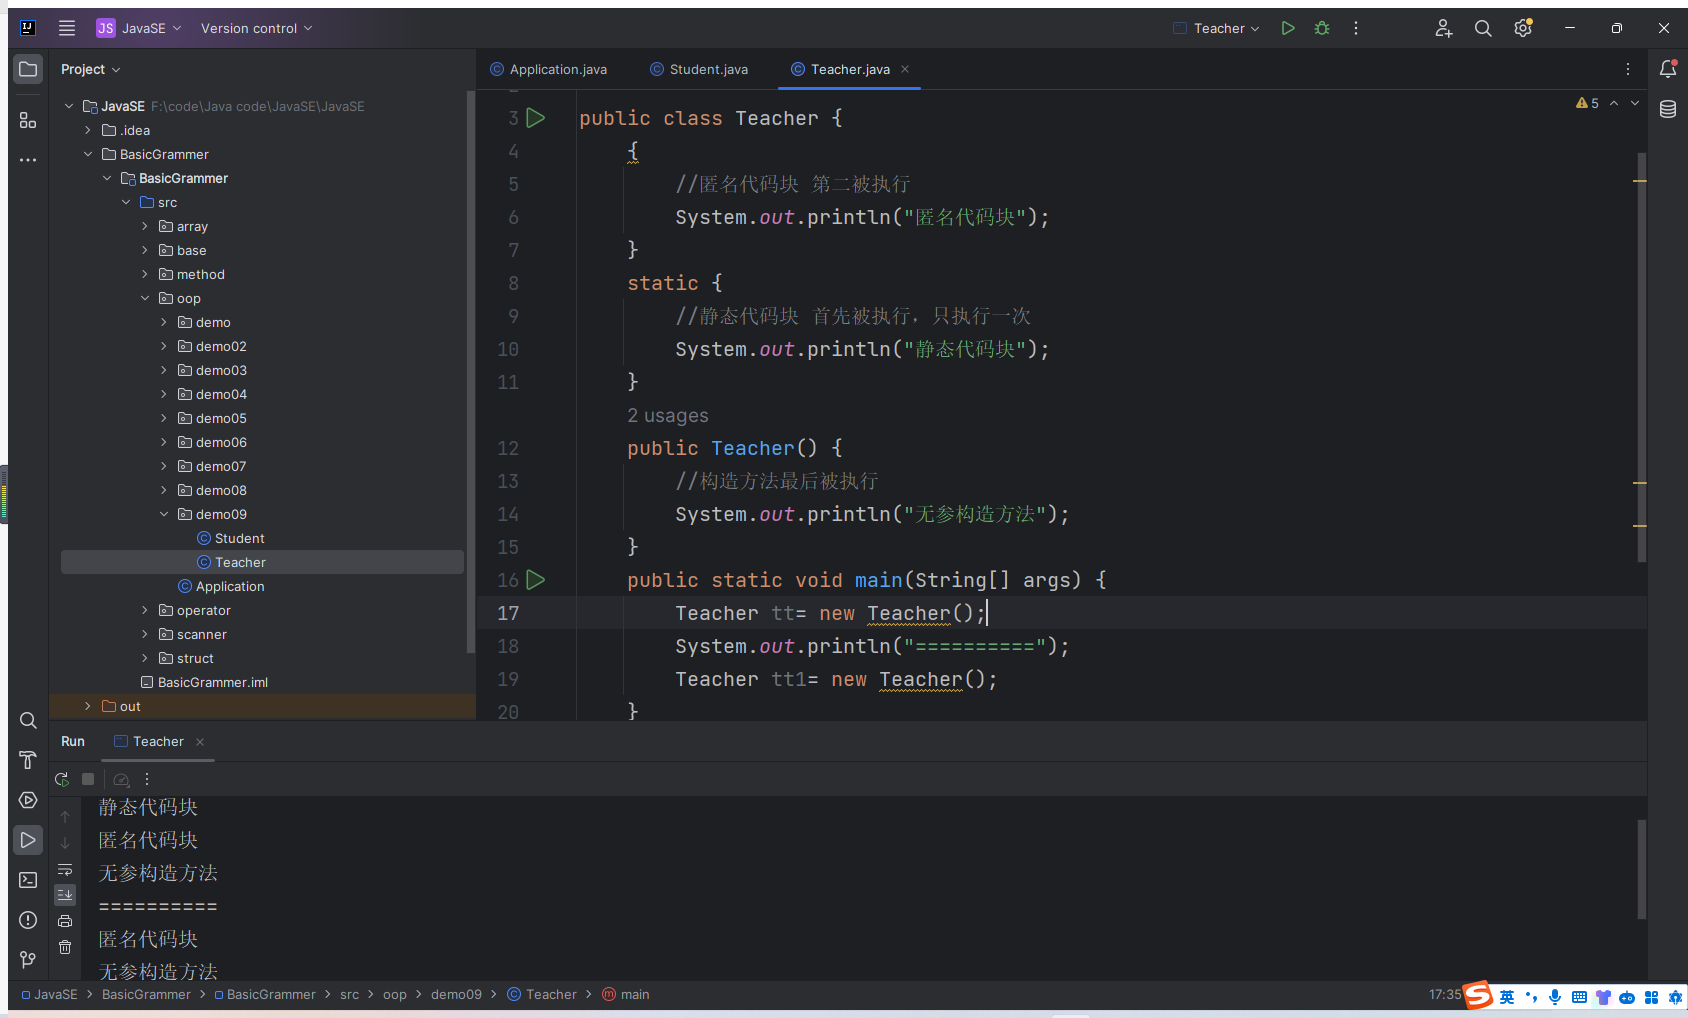Click the main breadcrumb in the status bar

pyautogui.click(x=634, y=994)
